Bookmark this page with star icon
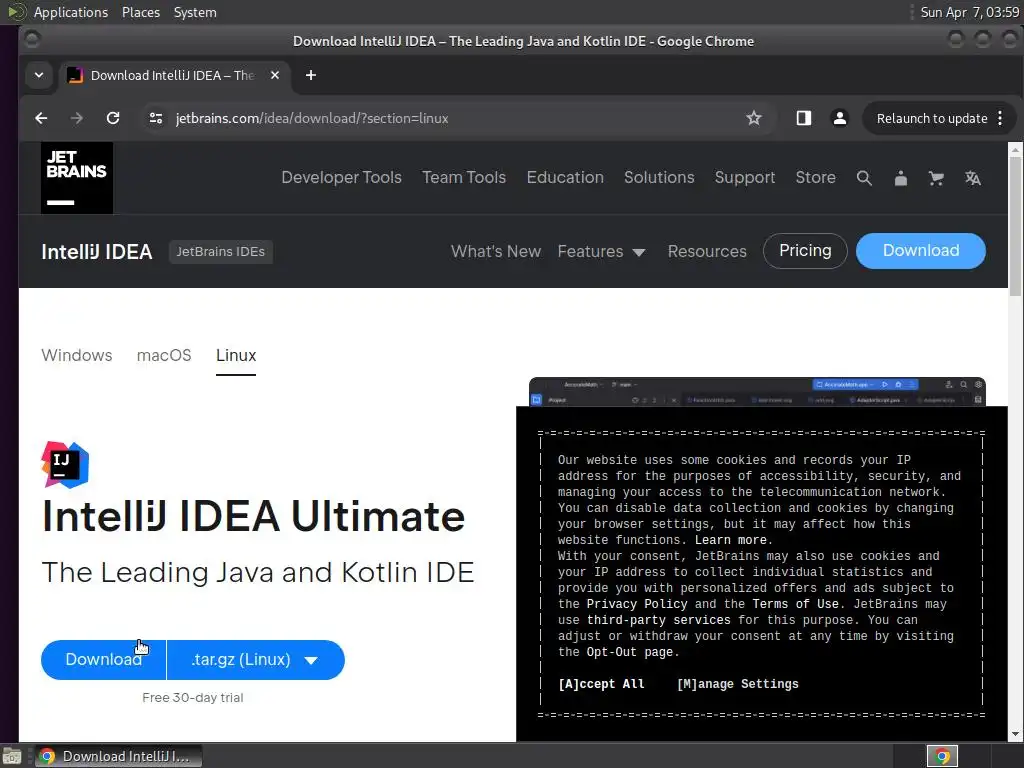This screenshot has width=1024, height=768. pyautogui.click(x=754, y=118)
